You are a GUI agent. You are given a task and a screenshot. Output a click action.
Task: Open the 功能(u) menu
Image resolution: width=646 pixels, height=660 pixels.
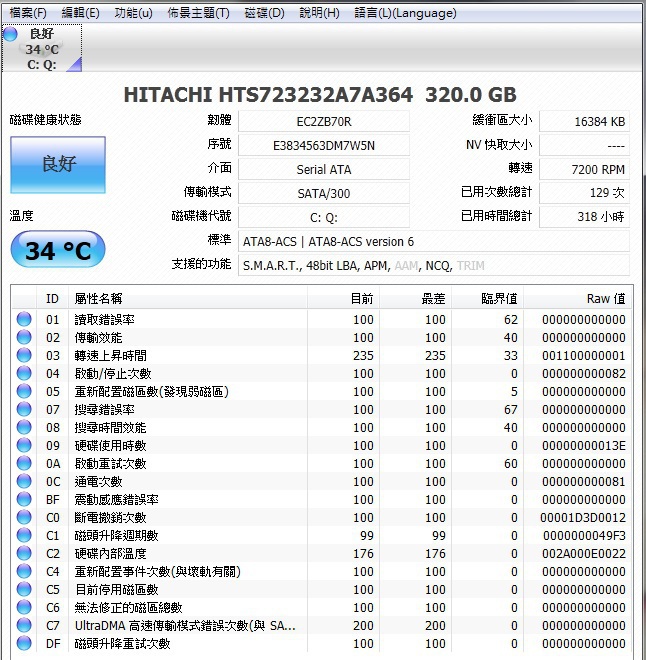pyautogui.click(x=133, y=13)
